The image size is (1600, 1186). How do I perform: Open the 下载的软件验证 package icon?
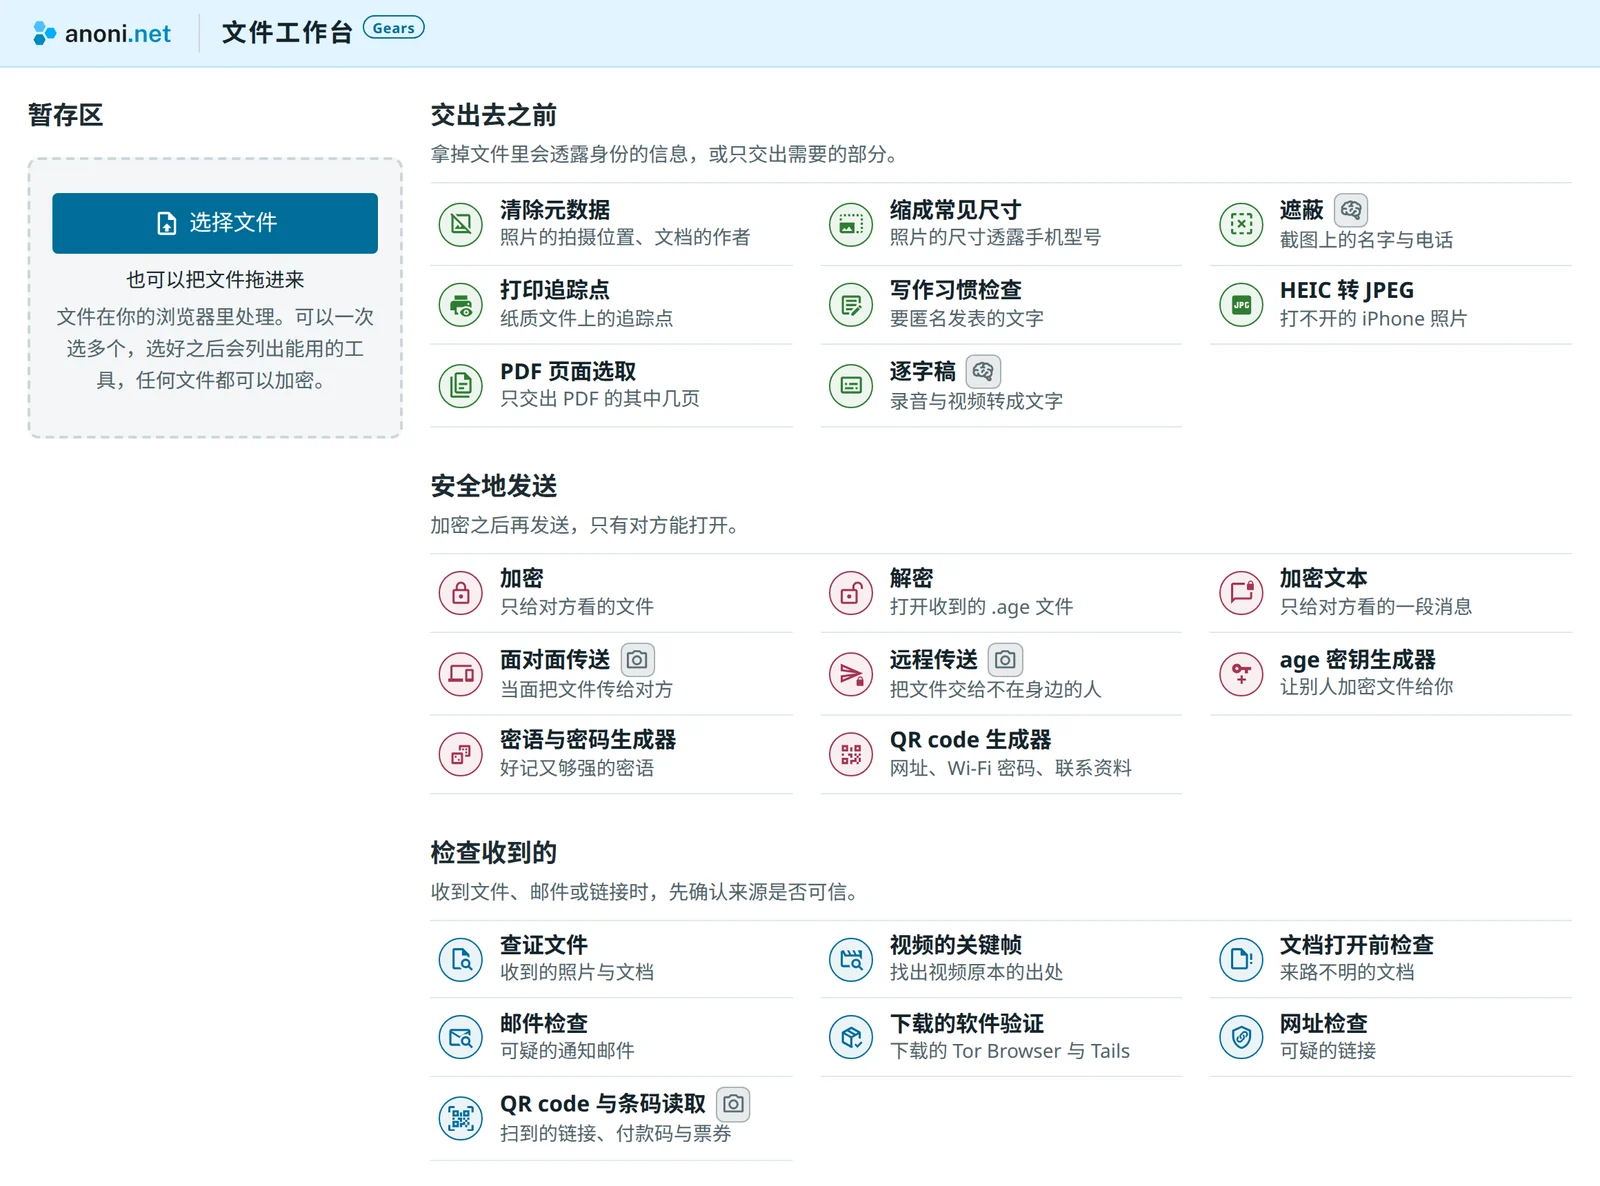click(851, 1038)
